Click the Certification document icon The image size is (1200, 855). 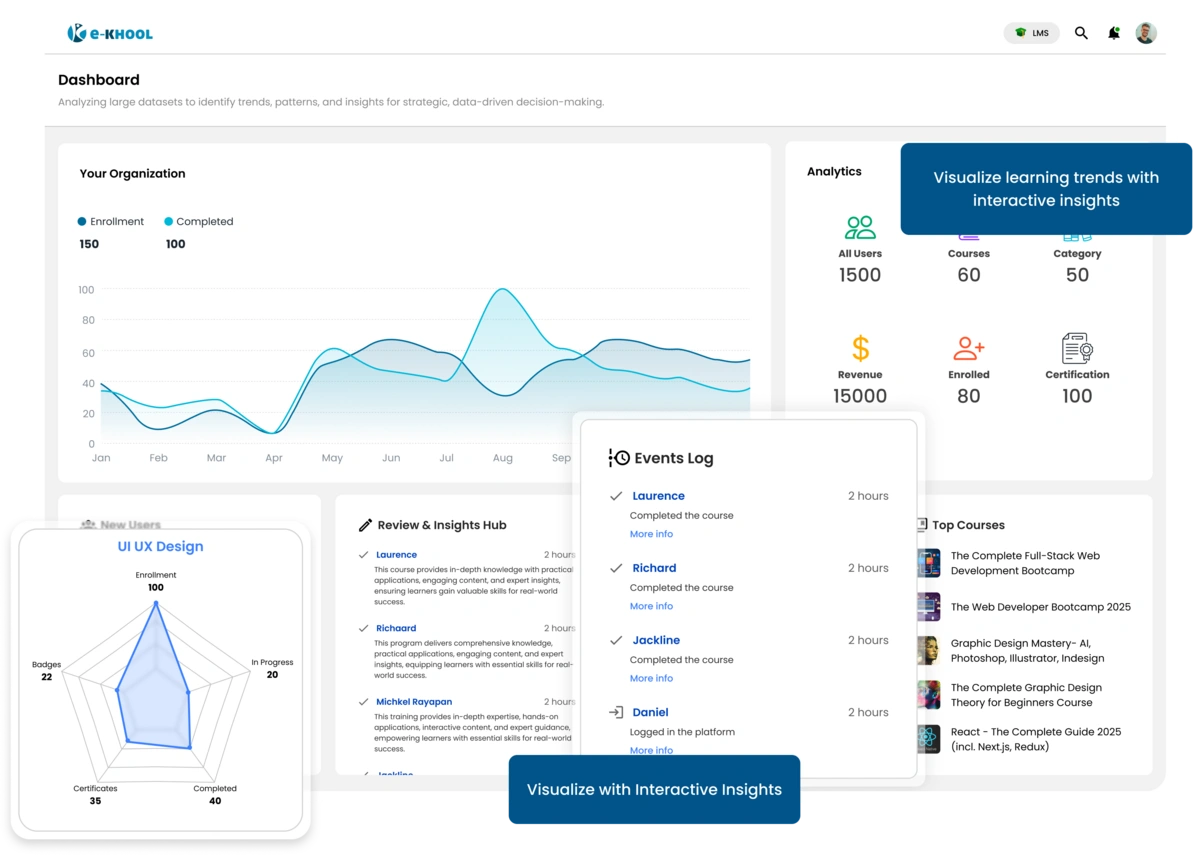click(x=1077, y=348)
